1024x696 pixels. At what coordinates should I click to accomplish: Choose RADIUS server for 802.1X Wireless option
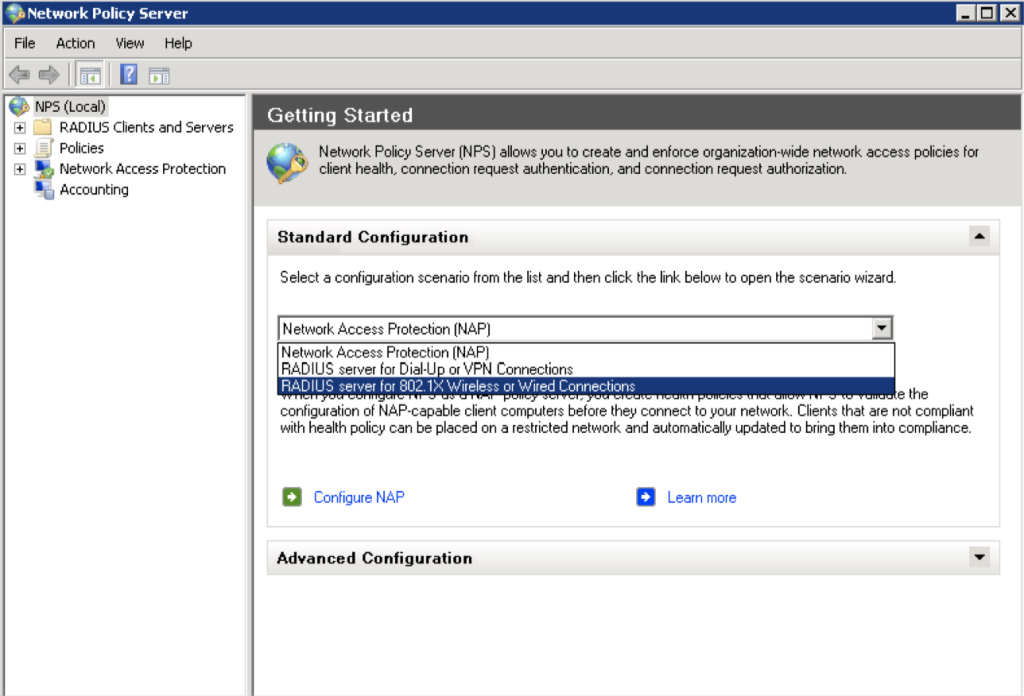[x=586, y=386]
